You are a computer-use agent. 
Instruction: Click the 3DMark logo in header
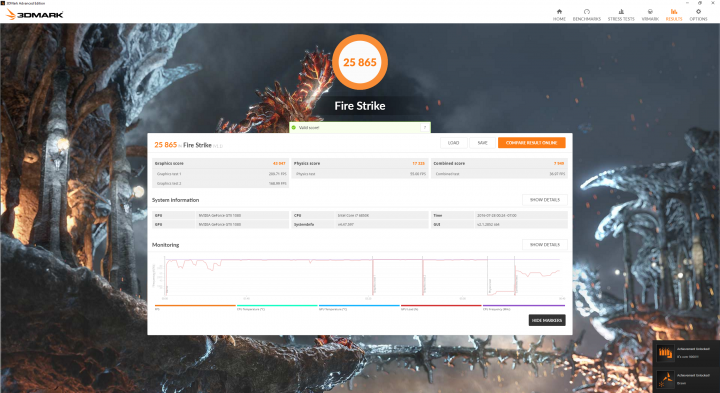35,15
